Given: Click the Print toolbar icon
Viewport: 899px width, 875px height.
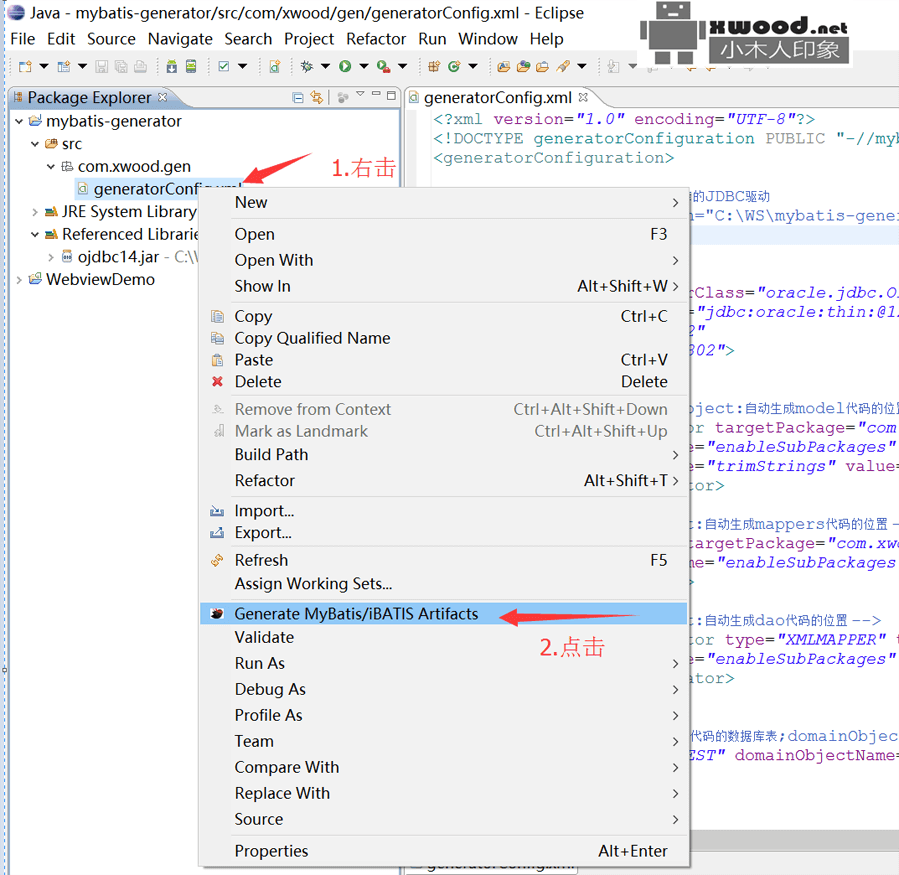Looking at the screenshot, I should point(140,67).
